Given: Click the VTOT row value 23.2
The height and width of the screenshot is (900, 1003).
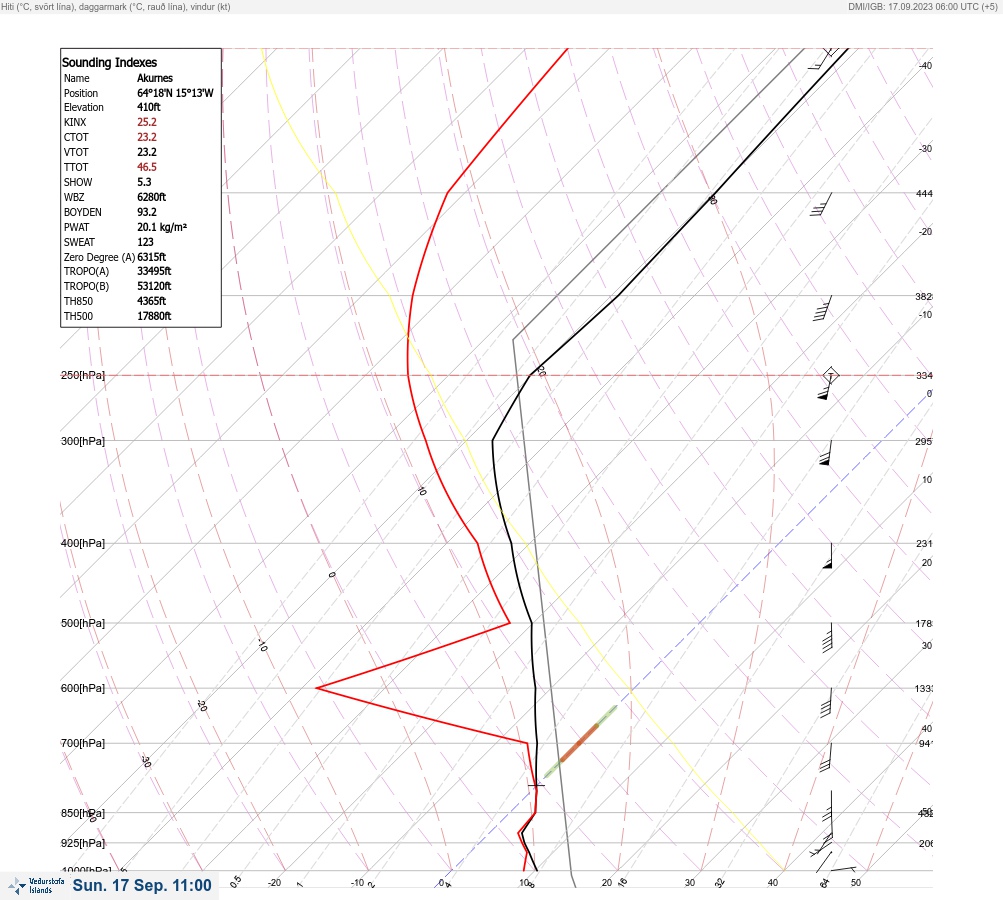Looking at the screenshot, I should point(146,152).
